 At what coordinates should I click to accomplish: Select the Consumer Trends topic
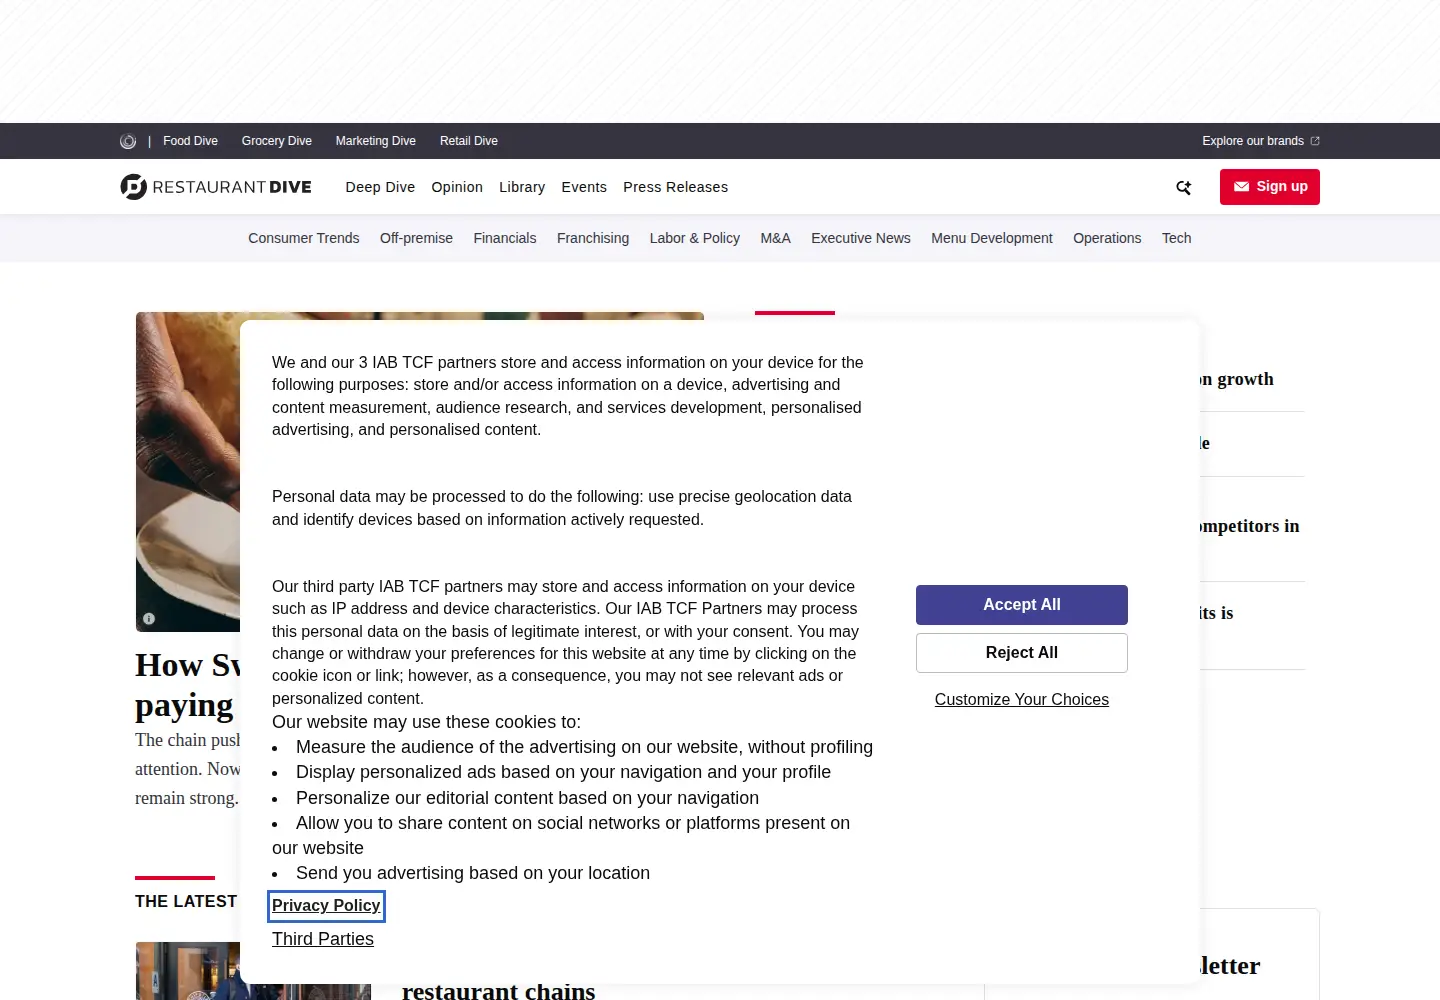click(304, 238)
